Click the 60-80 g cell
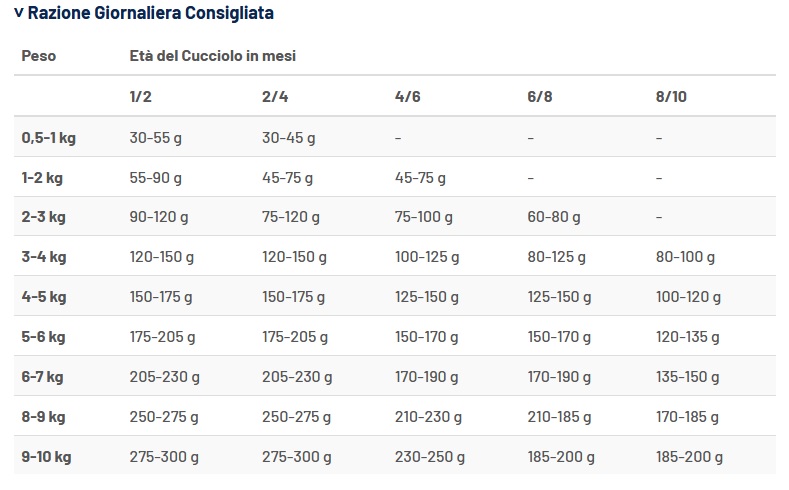 pos(553,217)
